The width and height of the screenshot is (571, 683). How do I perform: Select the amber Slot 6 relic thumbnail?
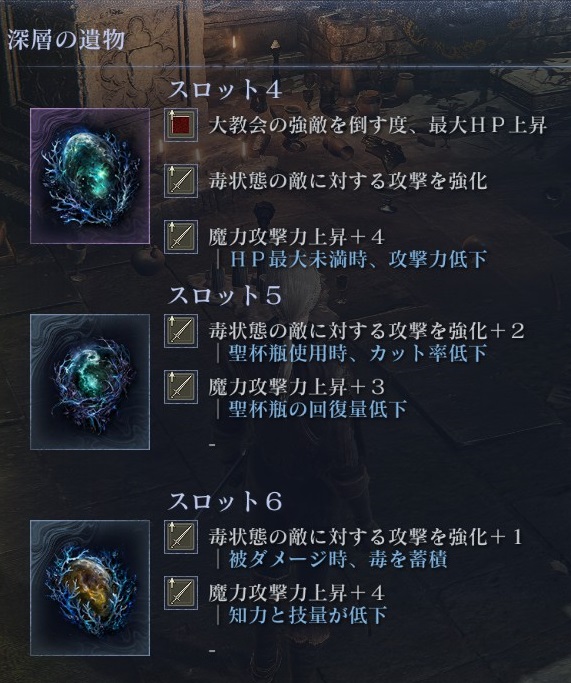[x=90, y=588]
